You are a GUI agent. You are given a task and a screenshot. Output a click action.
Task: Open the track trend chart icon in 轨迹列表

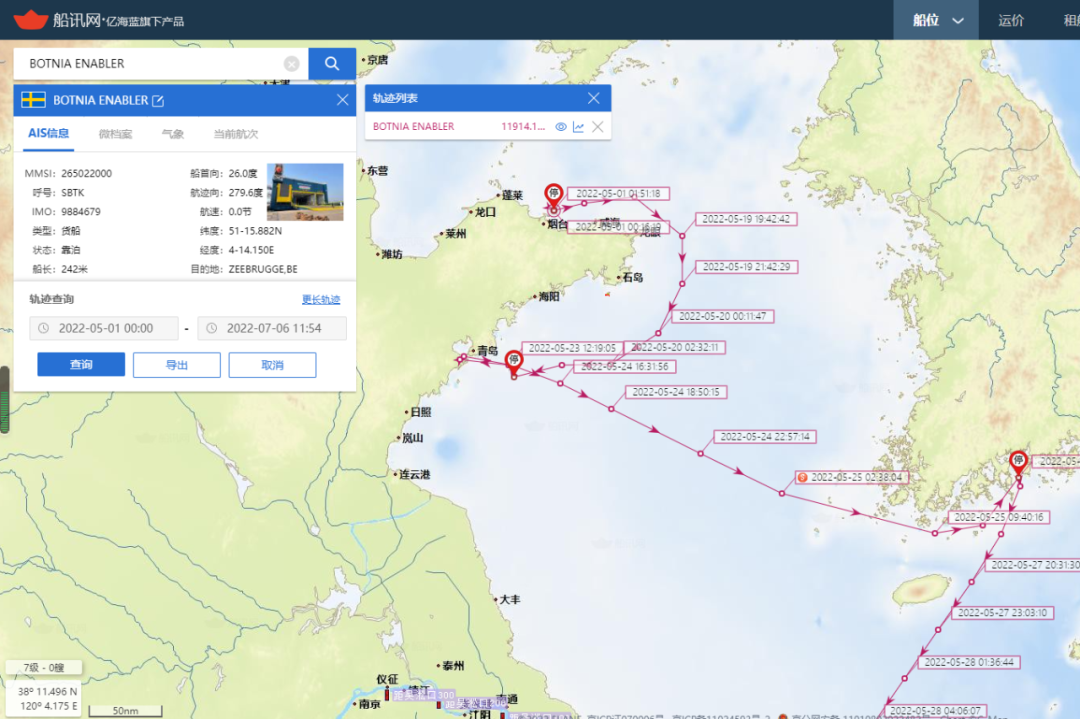point(578,126)
